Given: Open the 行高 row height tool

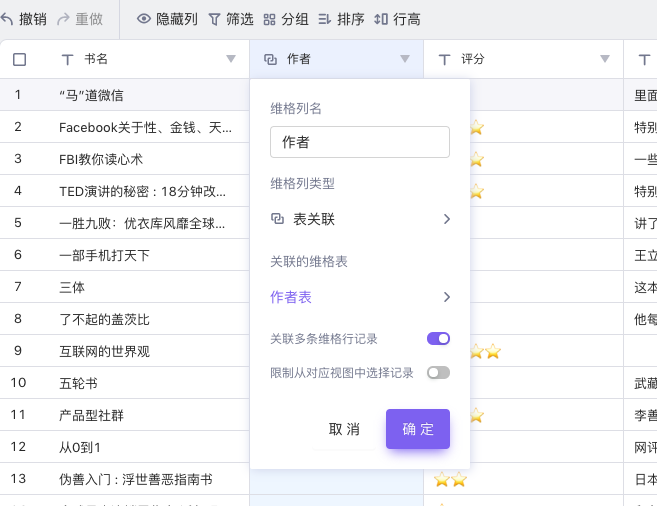Looking at the screenshot, I should [x=381, y=19].
